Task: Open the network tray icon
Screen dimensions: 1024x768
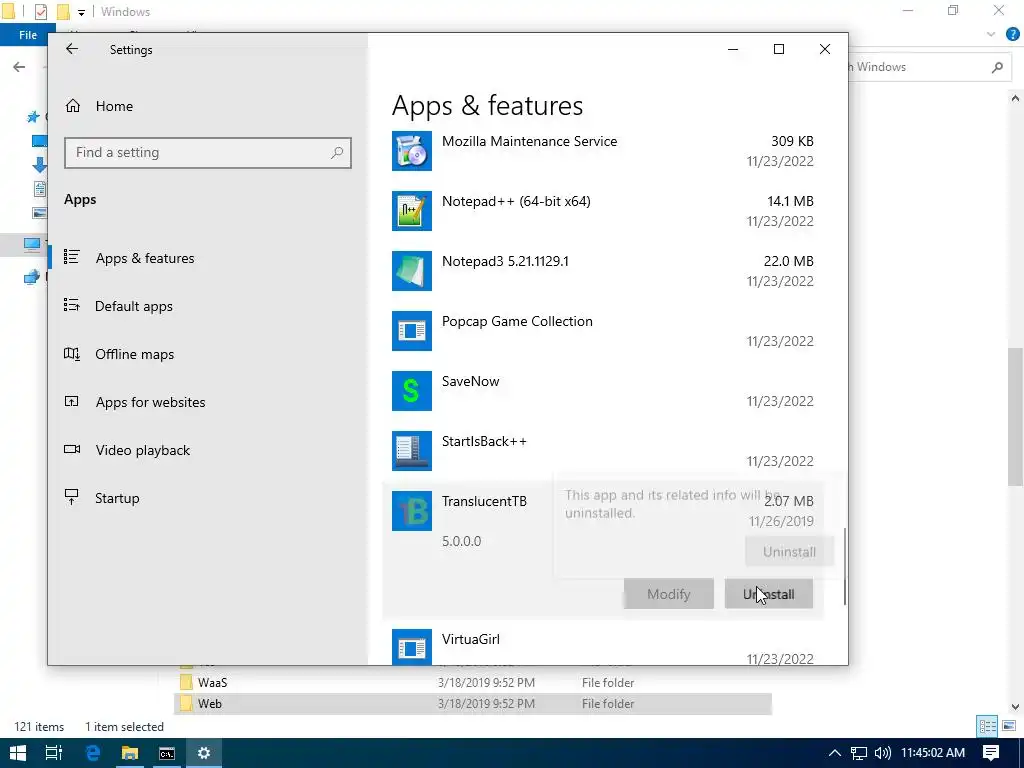Action: 859,753
